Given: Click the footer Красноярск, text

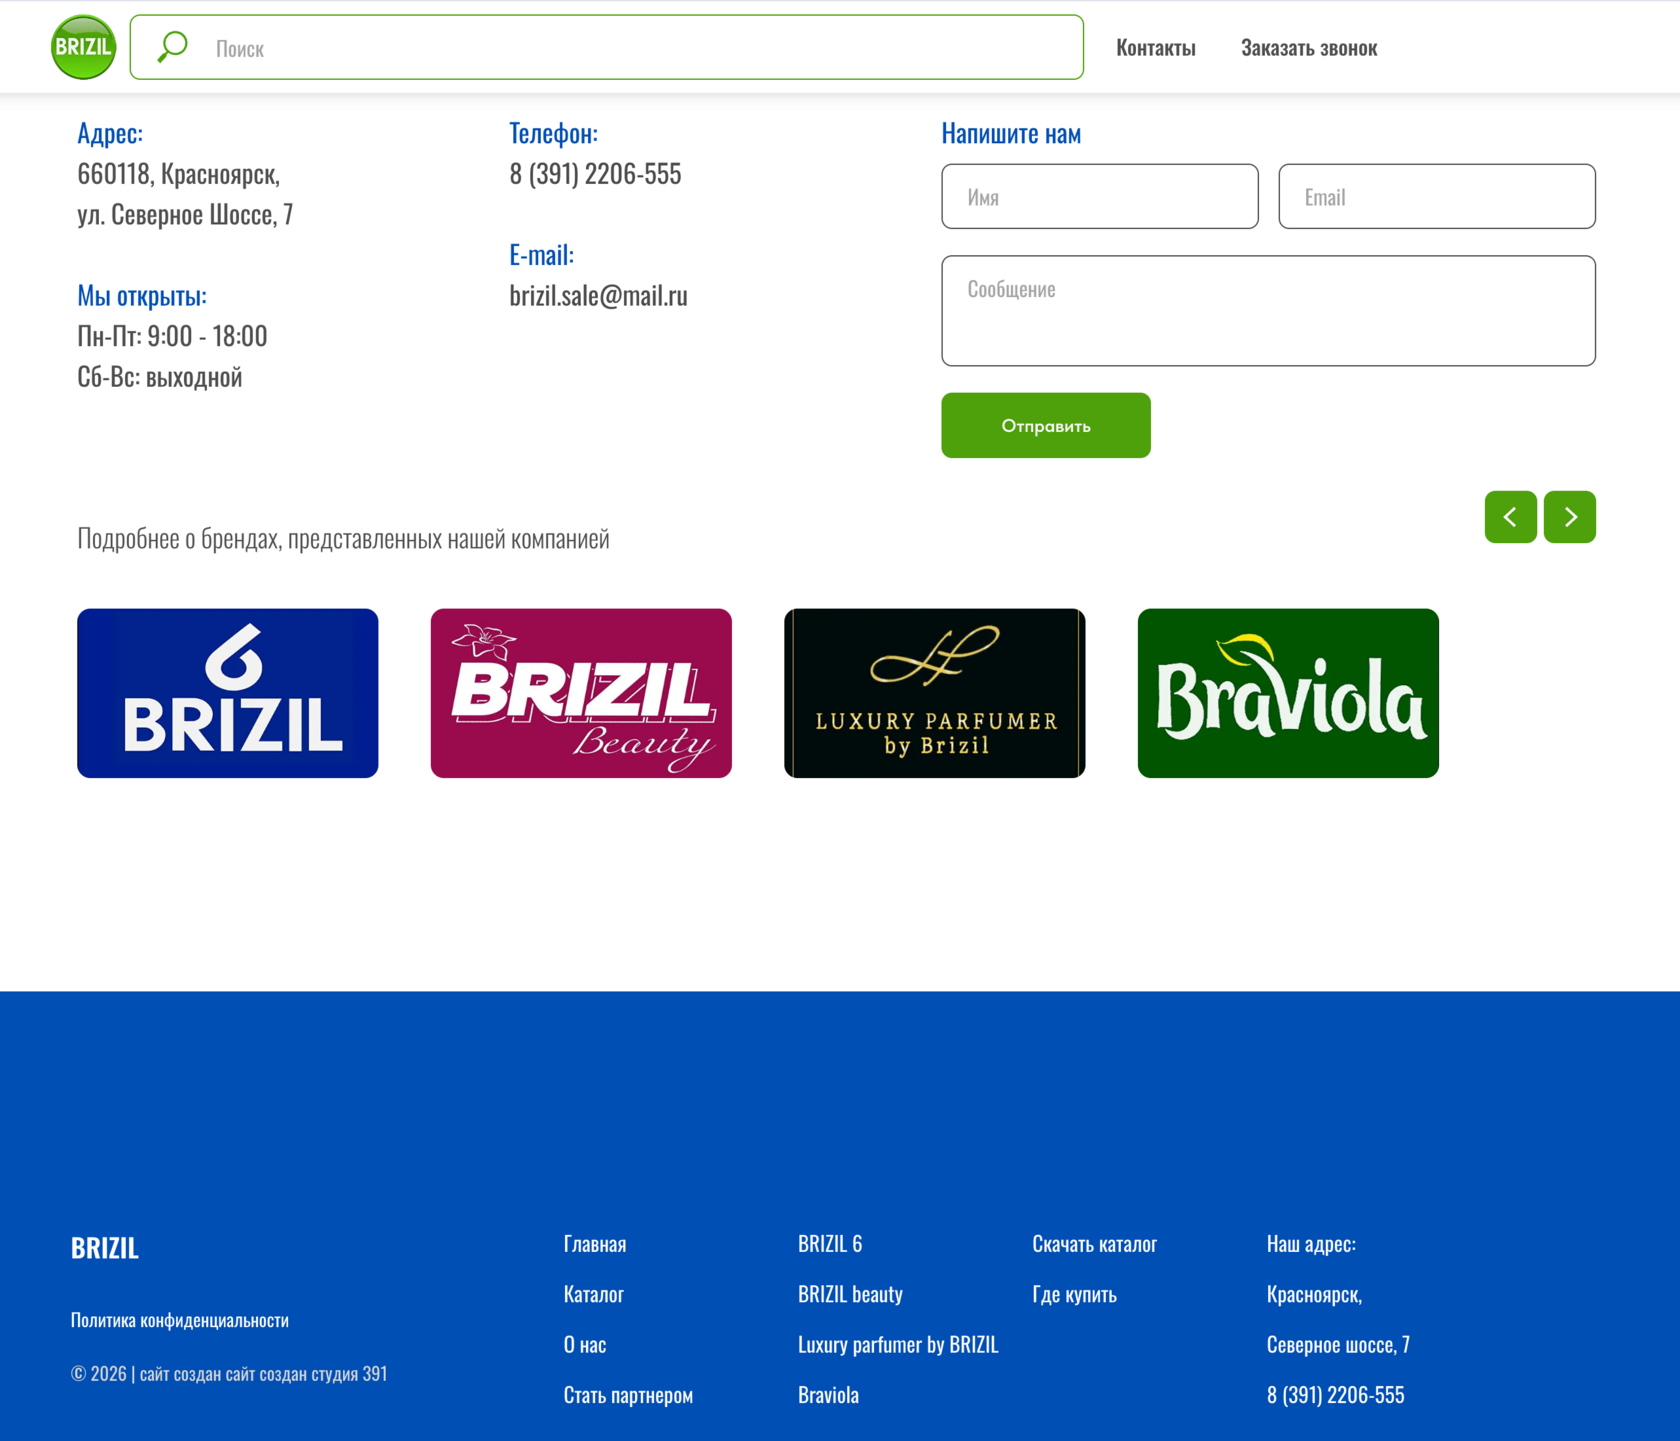Looking at the screenshot, I should tap(1314, 1294).
